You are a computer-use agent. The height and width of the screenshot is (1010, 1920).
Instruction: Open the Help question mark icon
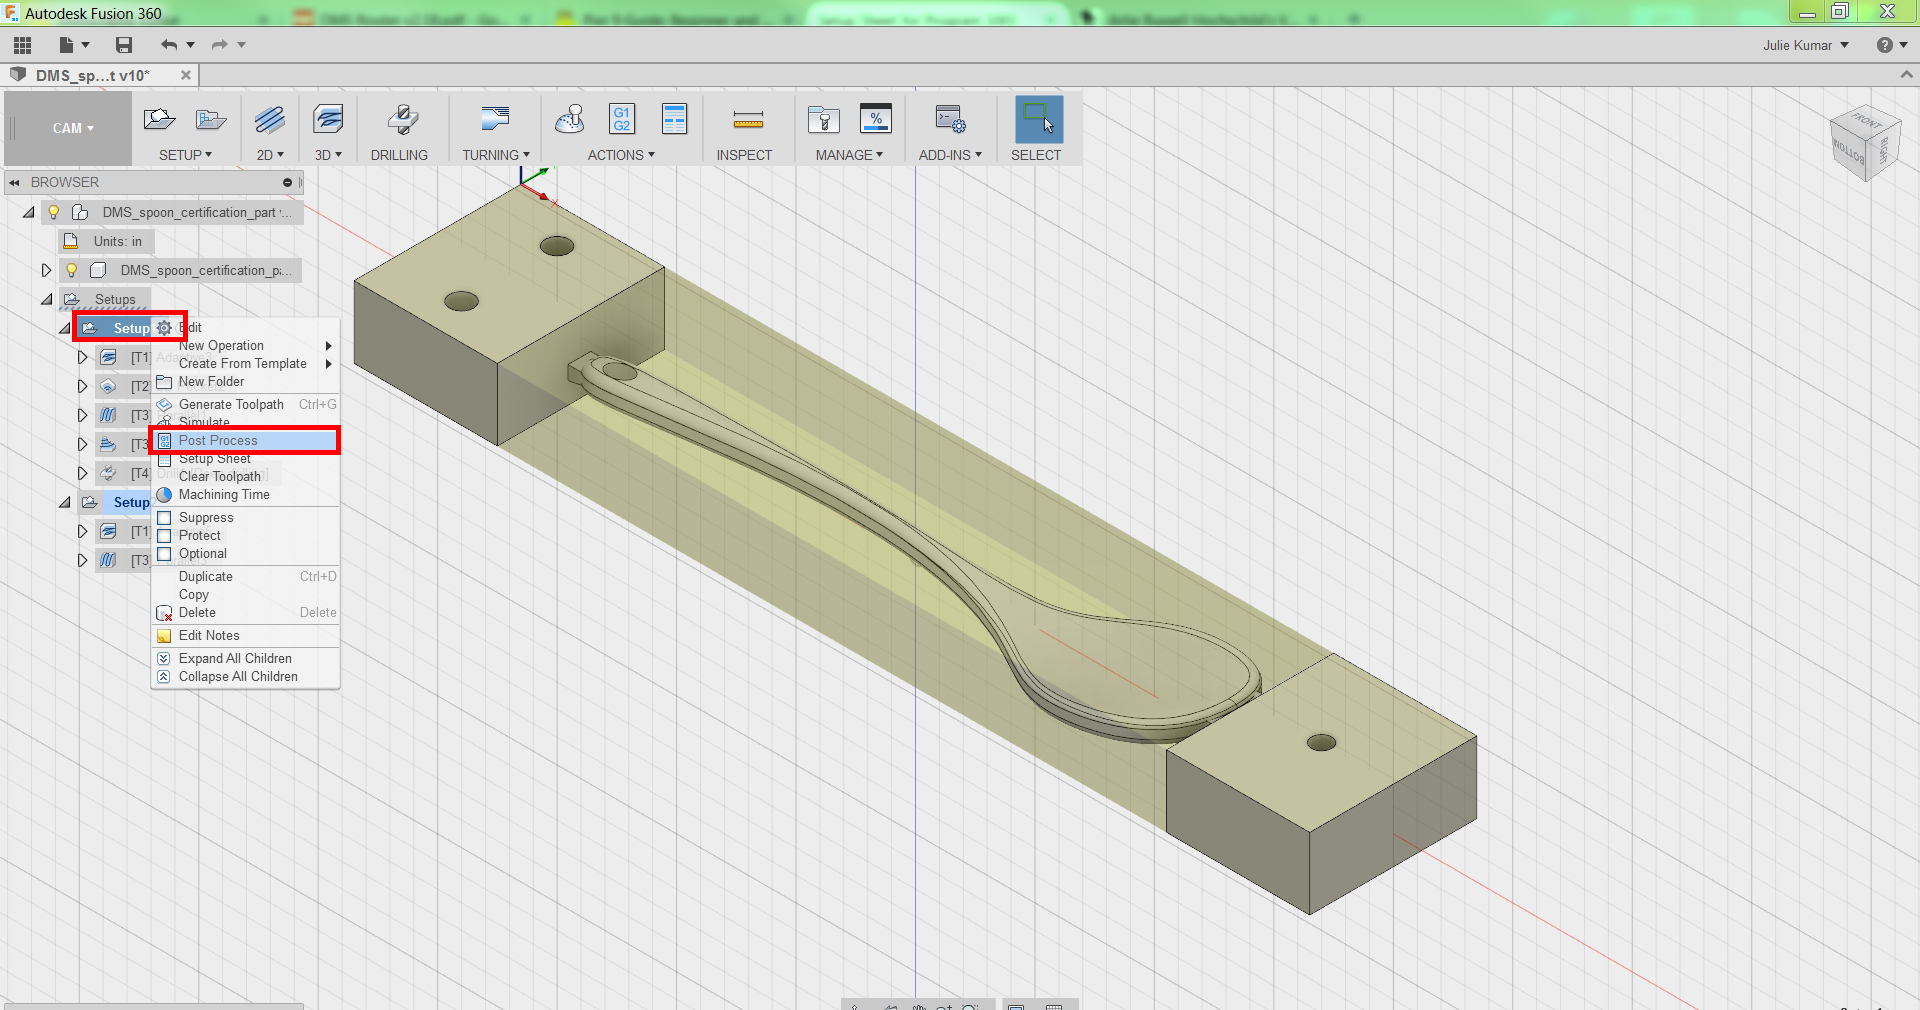click(x=1884, y=45)
